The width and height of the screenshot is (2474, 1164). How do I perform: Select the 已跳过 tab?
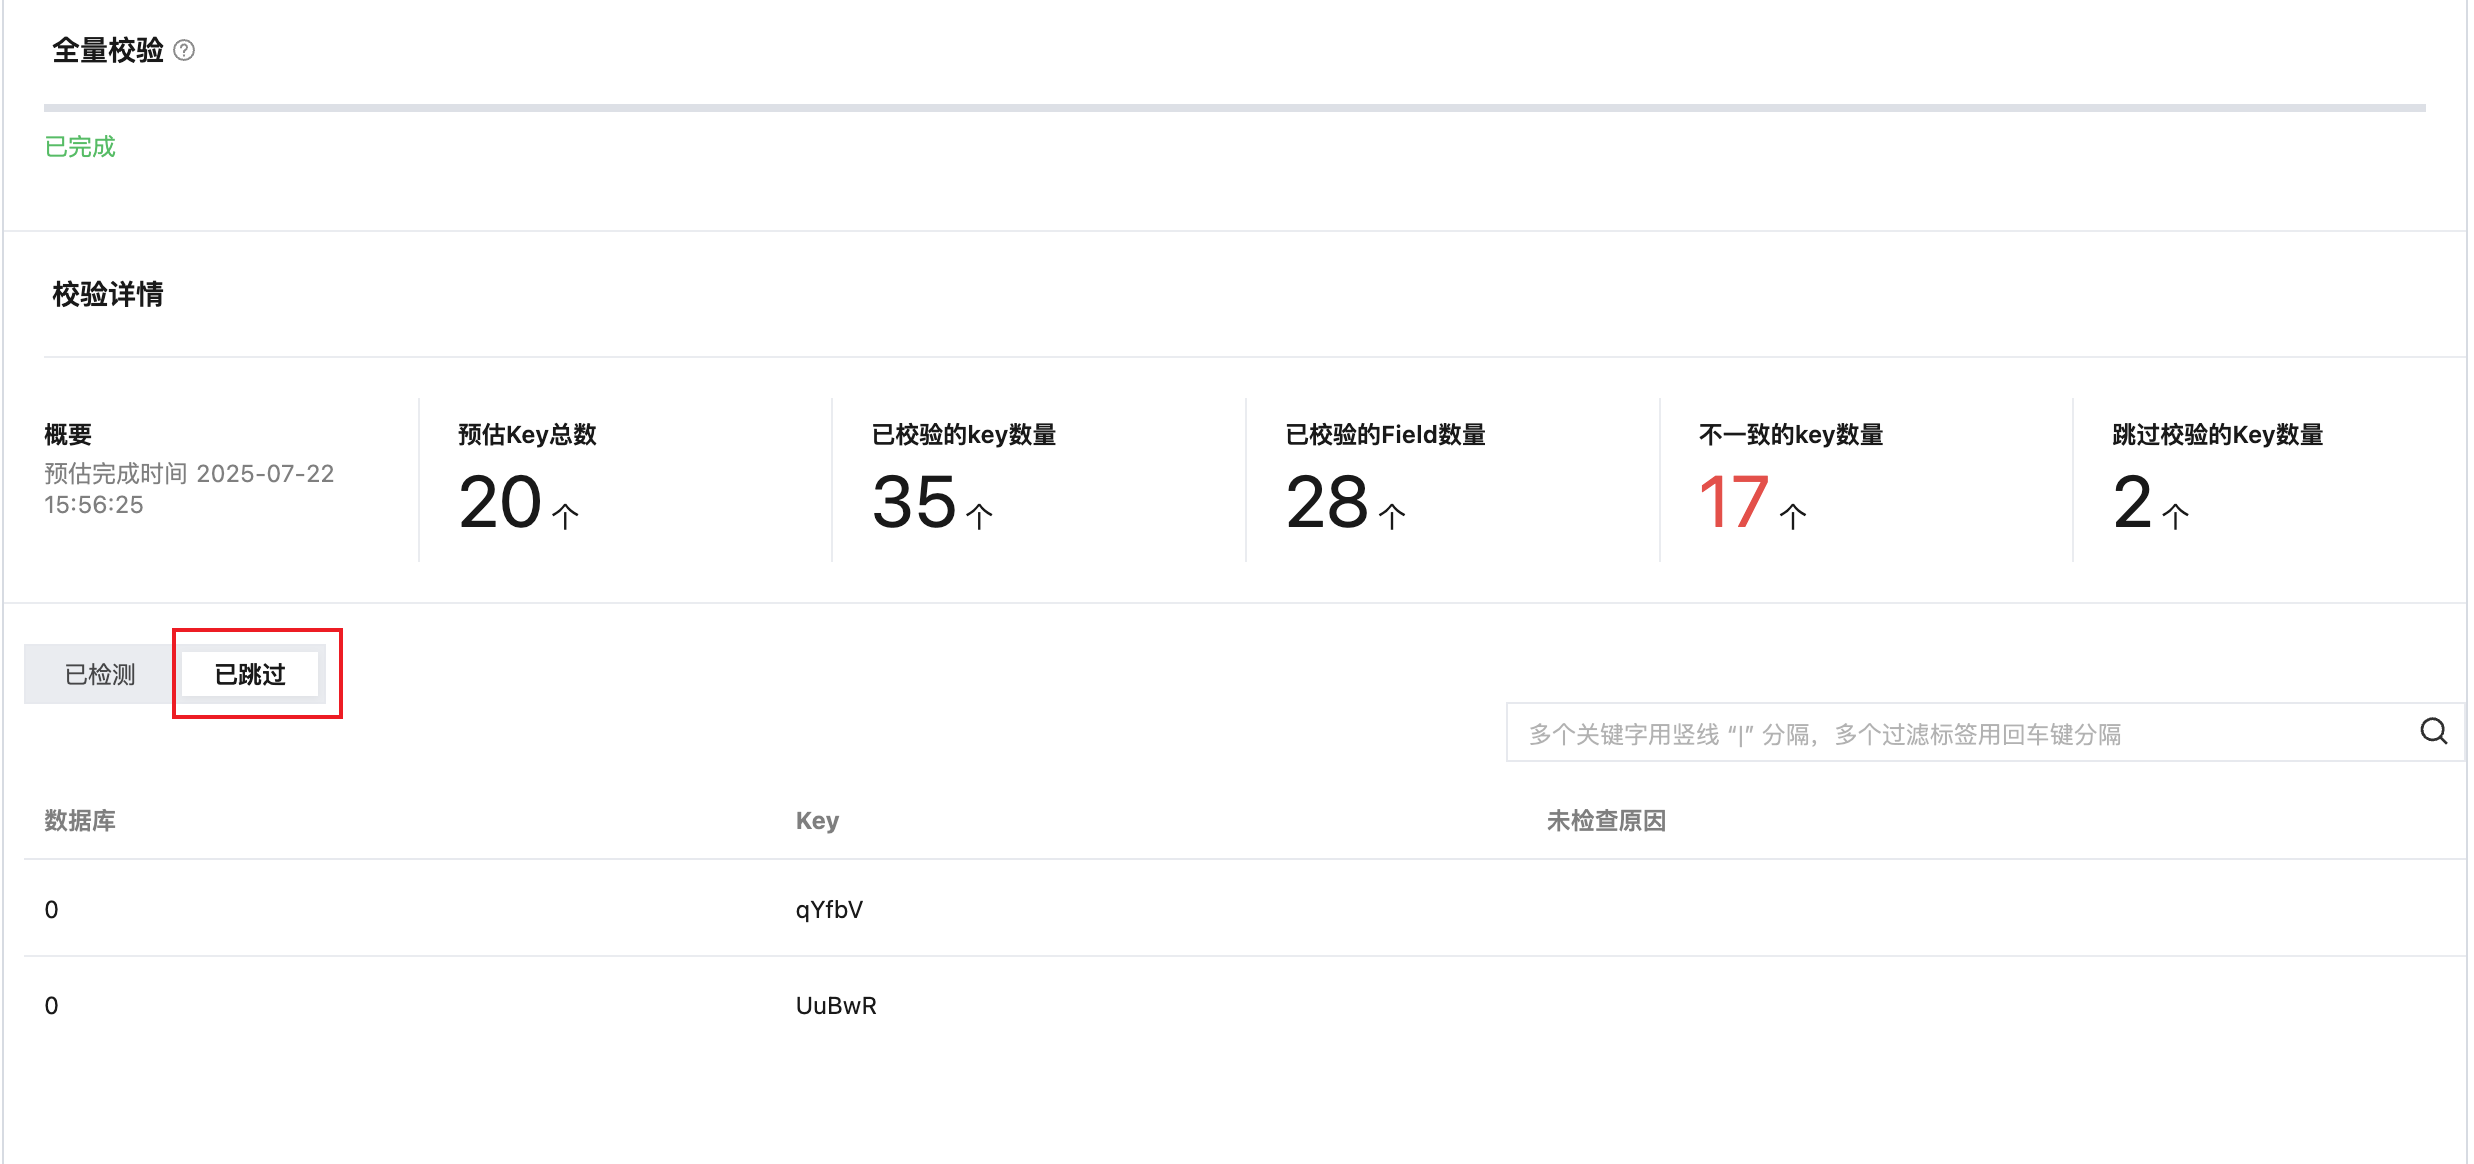(250, 675)
